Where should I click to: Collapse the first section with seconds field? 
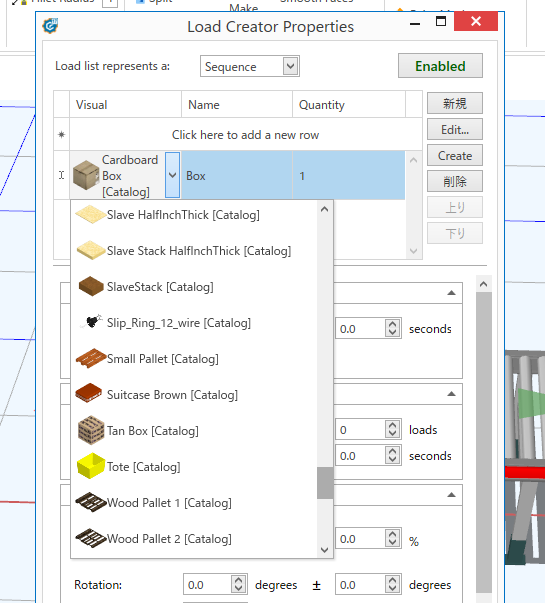pos(451,293)
